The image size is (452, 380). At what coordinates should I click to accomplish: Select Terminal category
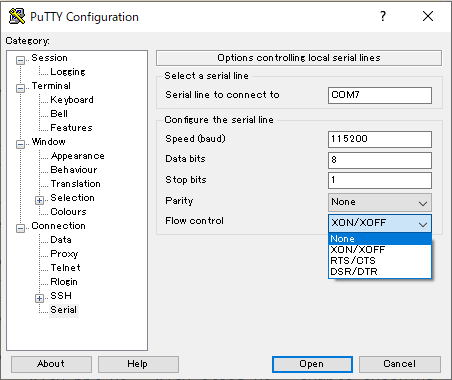[x=51, y=86]
